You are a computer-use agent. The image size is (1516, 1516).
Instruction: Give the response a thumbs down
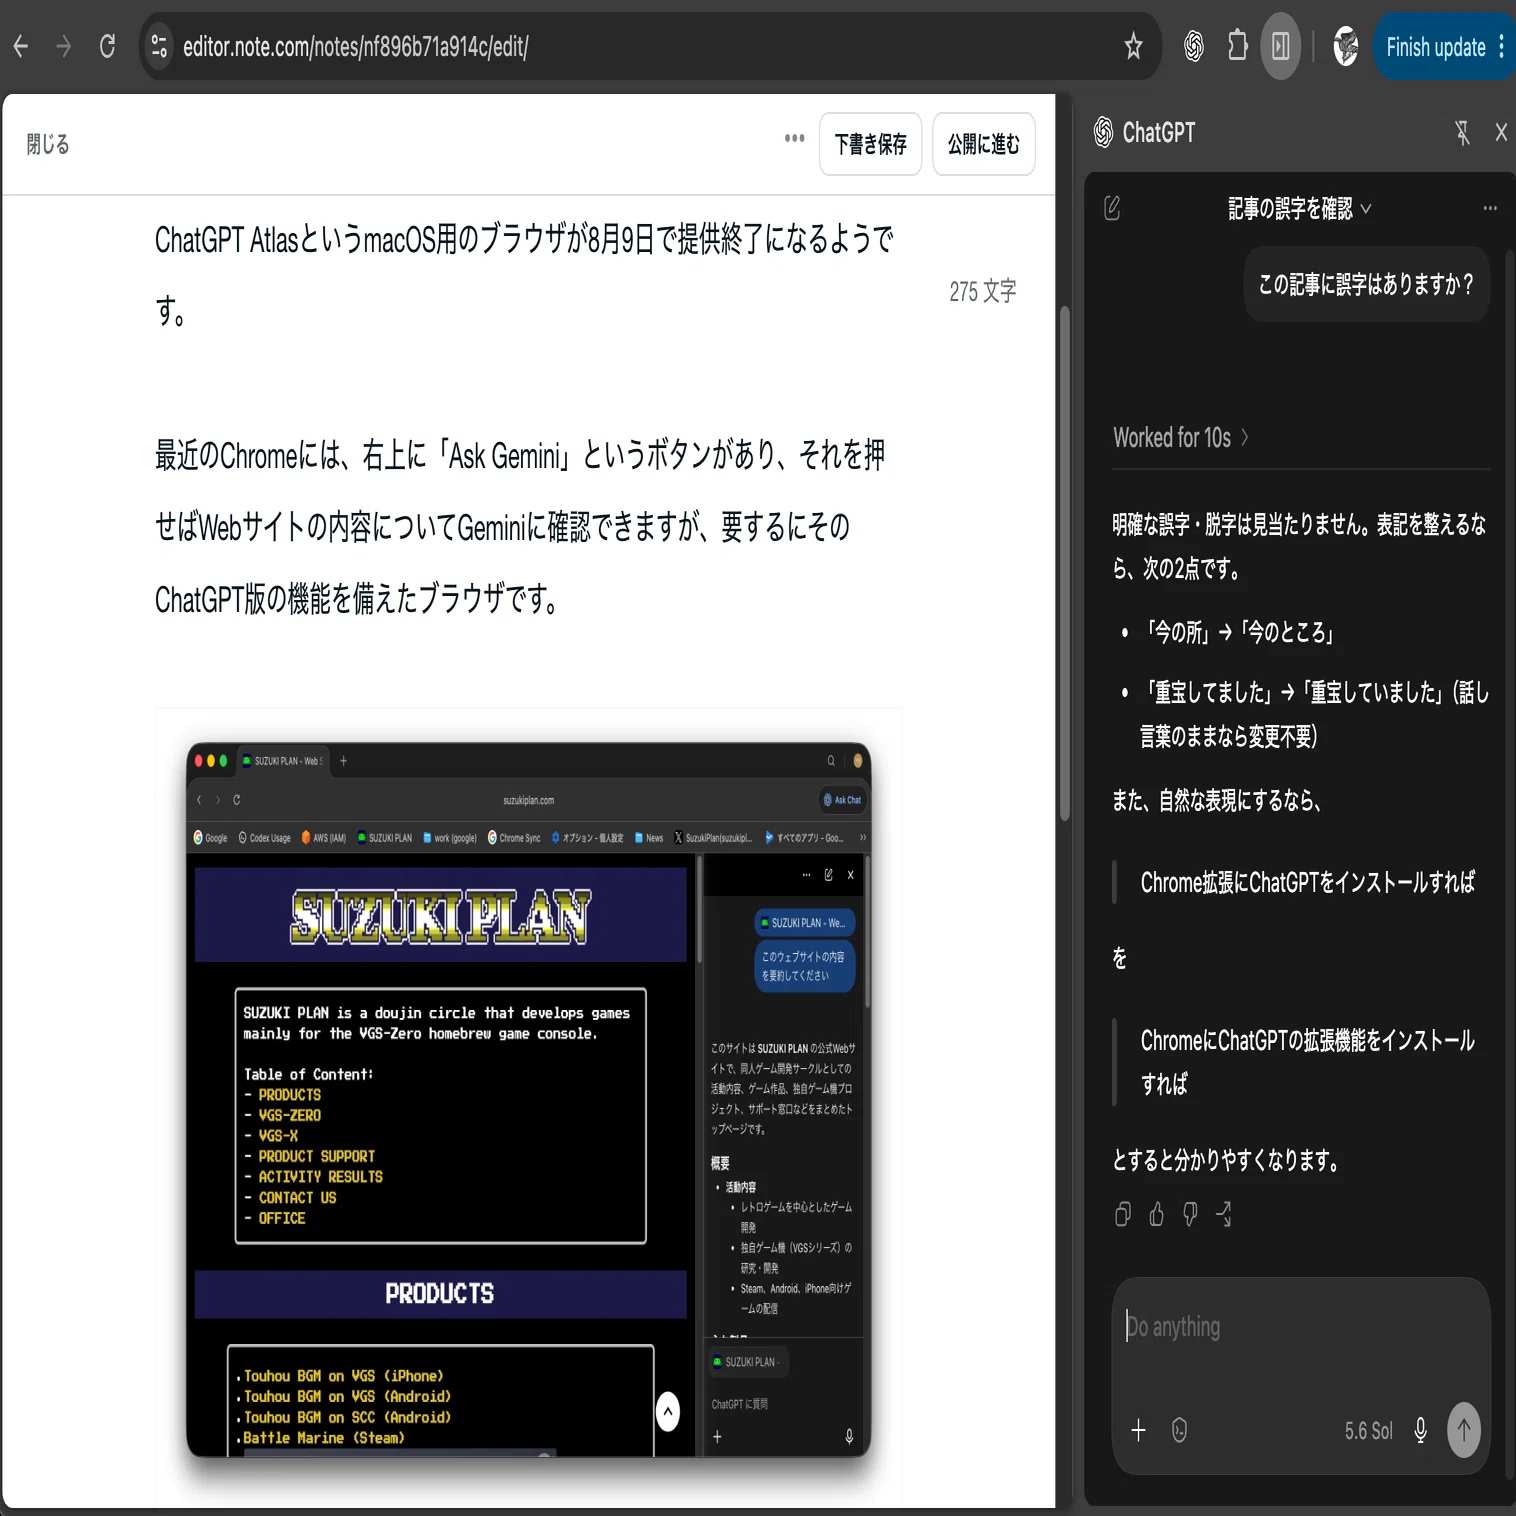[x=1190, y=1214]
